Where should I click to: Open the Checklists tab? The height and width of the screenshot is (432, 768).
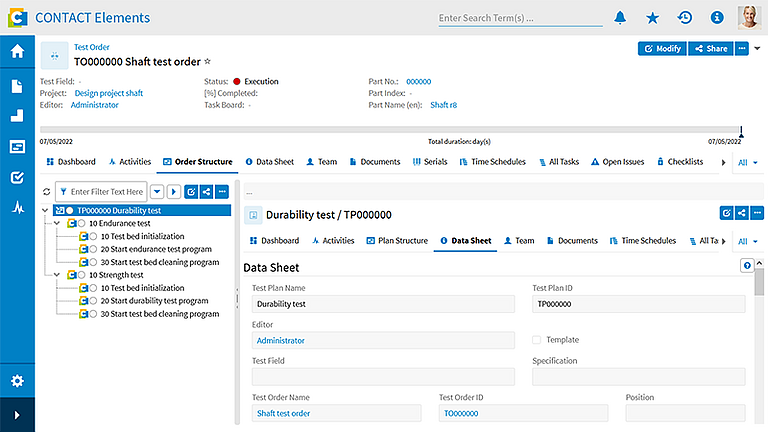pos(680,162)
